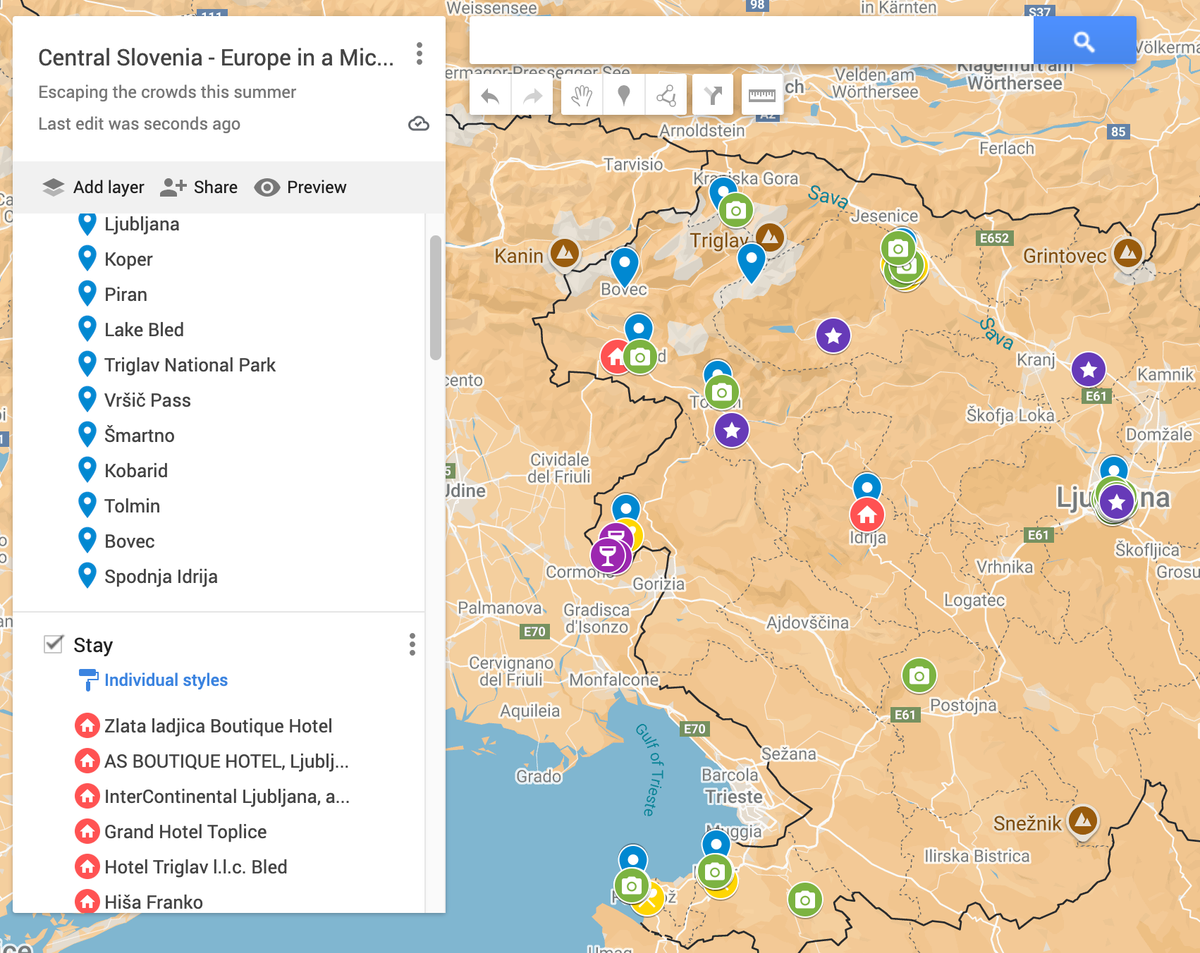Select the Measure distances ruler tool
Screen dimensions: 1200x953
tap(760, 94)
